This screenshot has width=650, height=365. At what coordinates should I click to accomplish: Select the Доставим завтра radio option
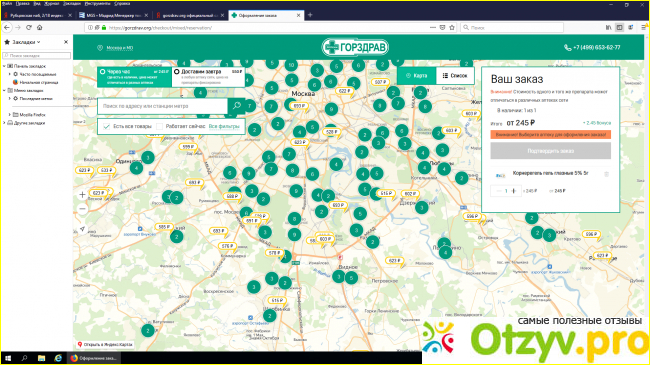point(177,72)
